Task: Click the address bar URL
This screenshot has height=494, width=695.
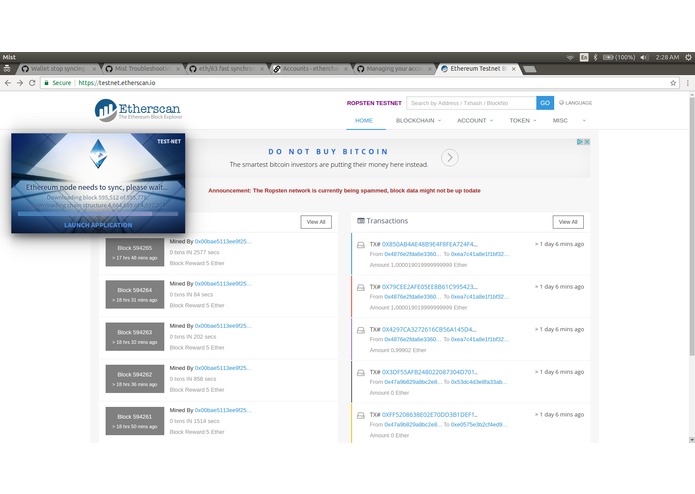Action: tap(117, 83)
